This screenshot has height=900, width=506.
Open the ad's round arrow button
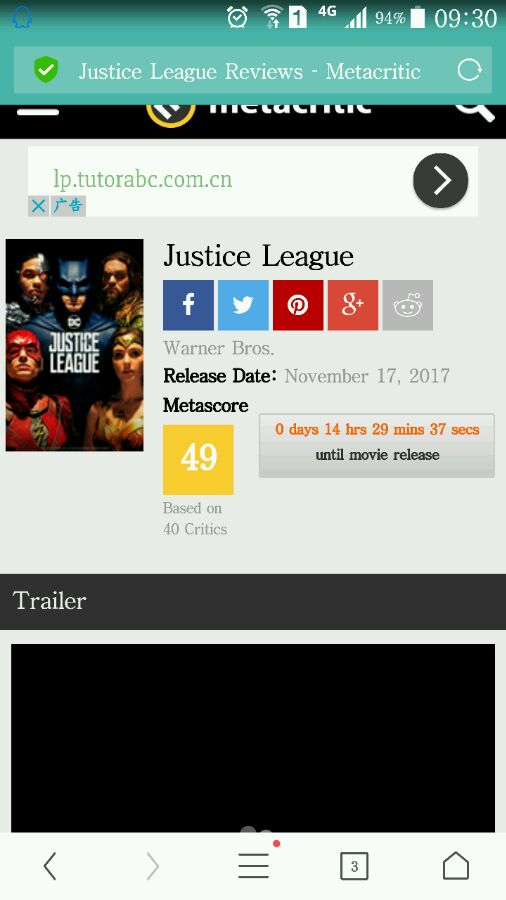pyautogui.click(x=441, y=181)
